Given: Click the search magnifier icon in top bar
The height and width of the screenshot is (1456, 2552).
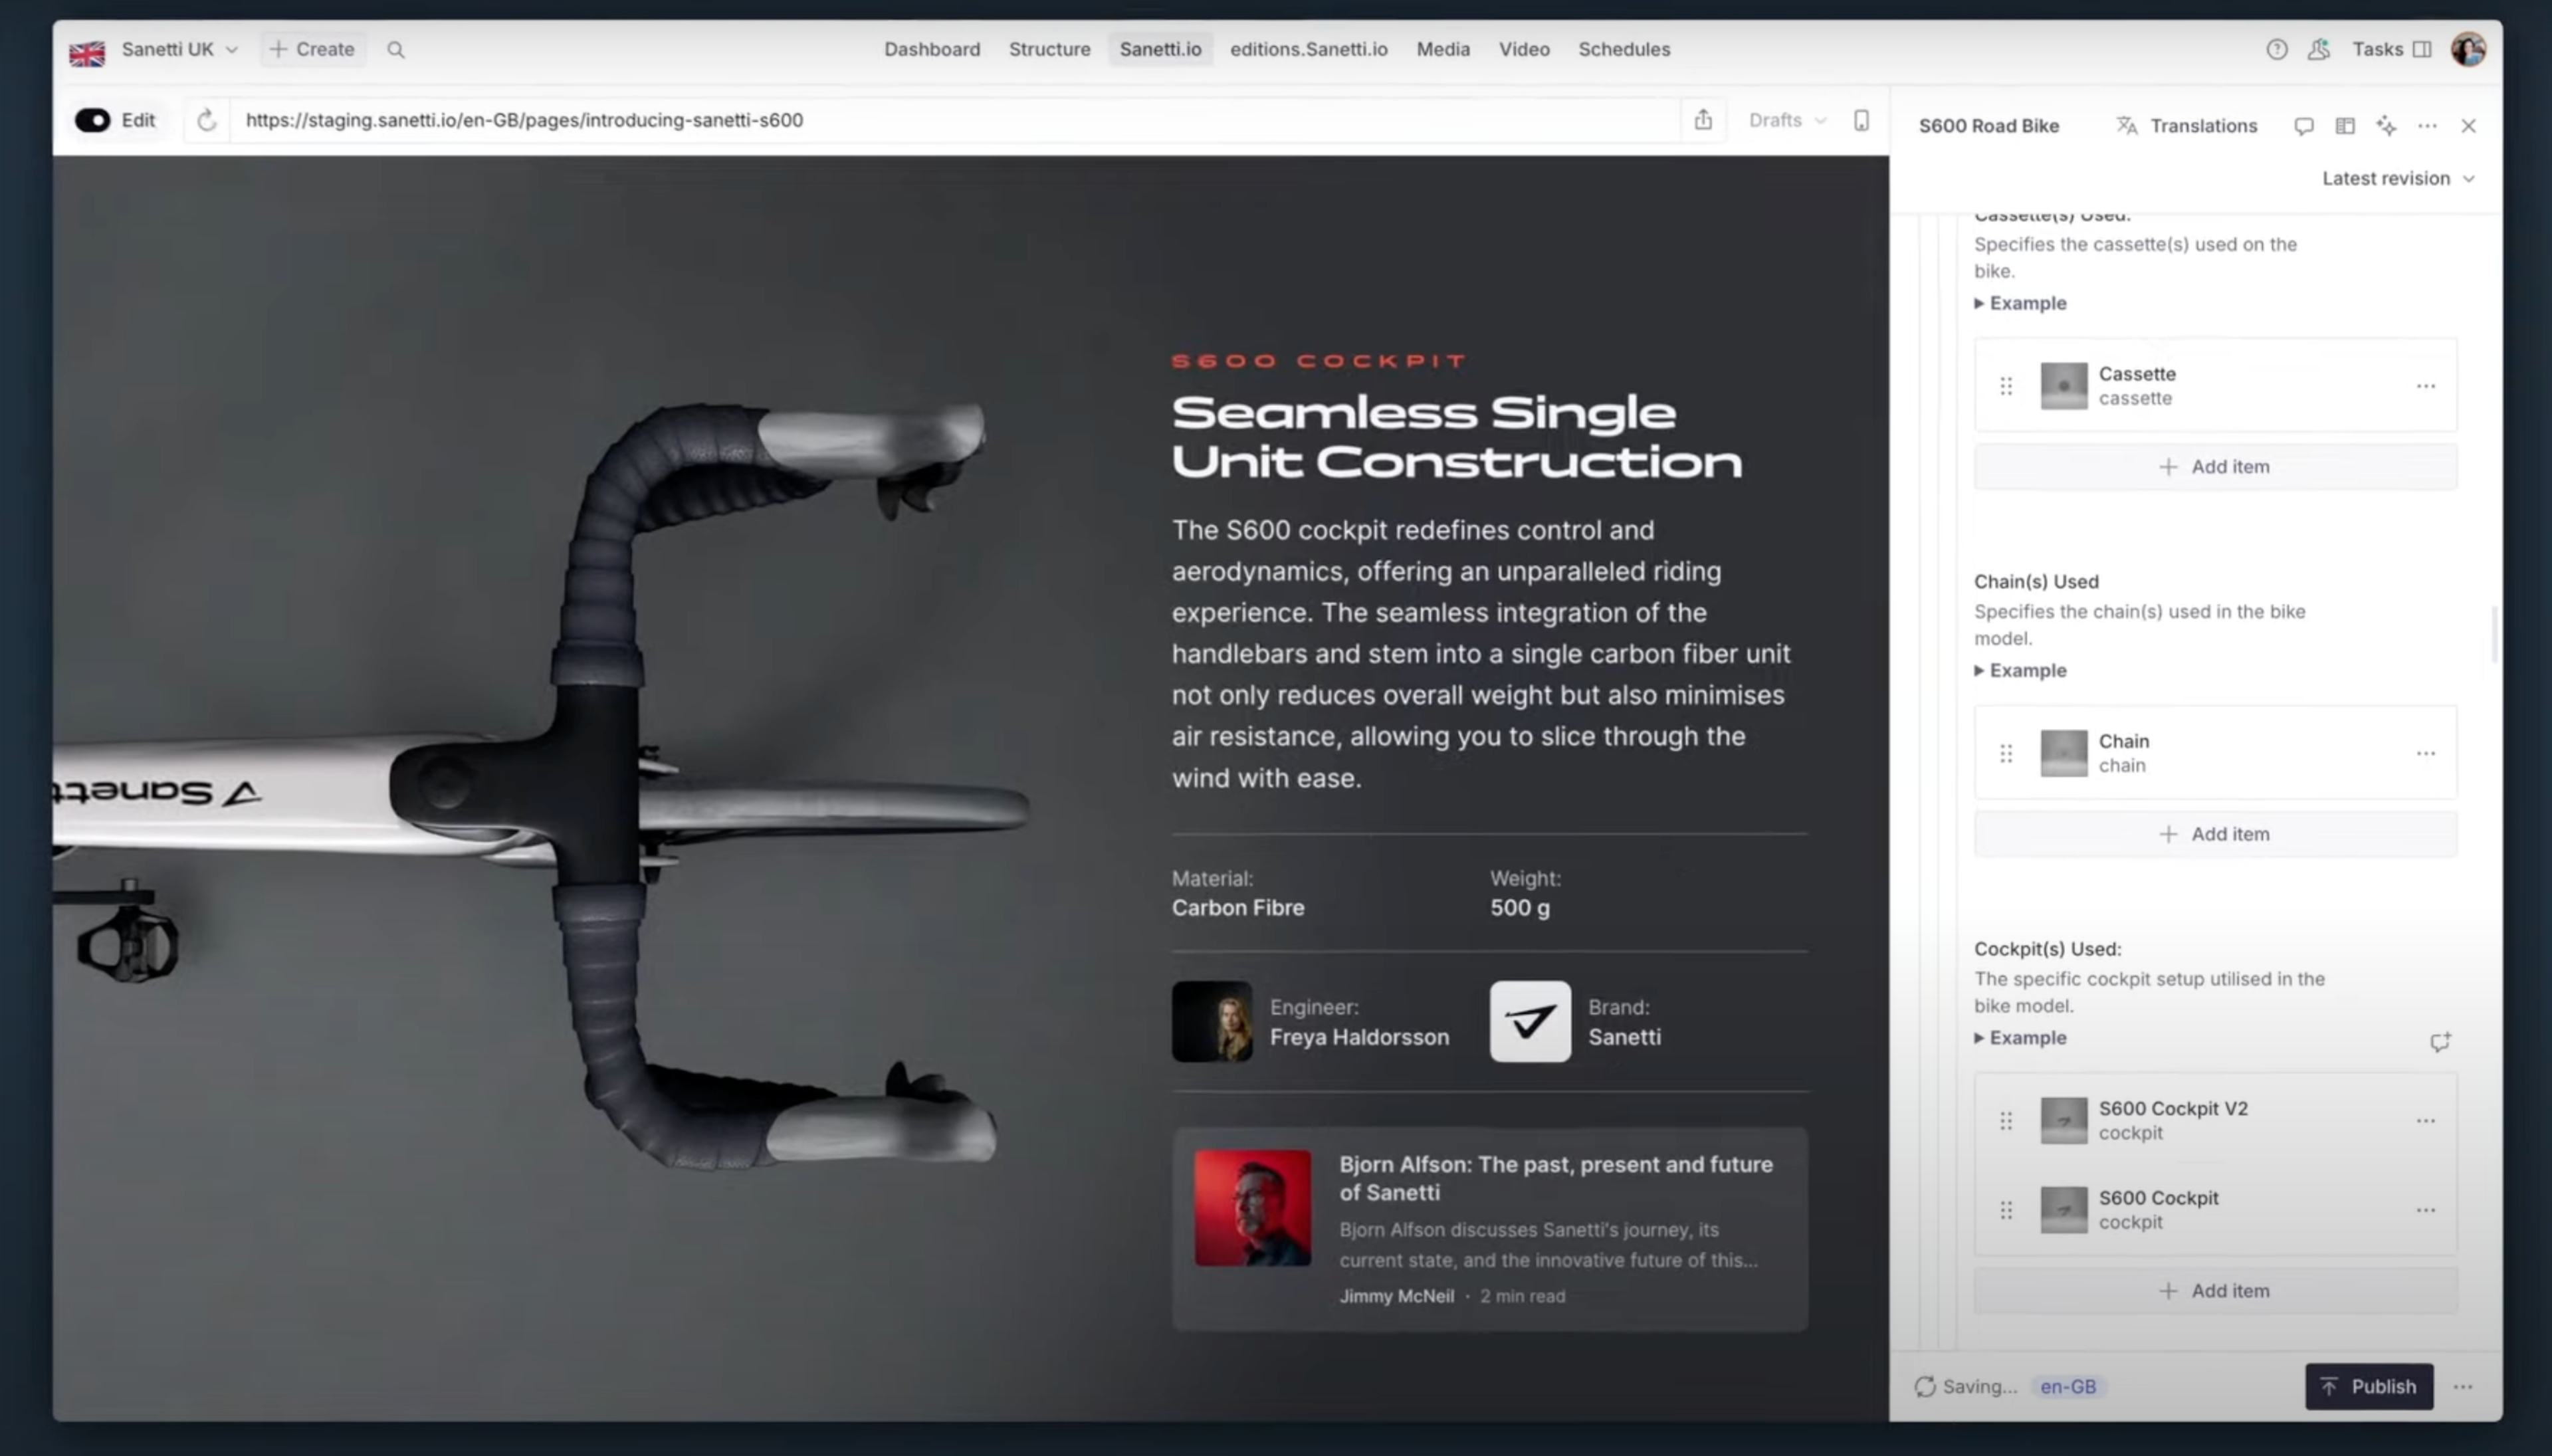Looking at the screenshot, I should pos(396,50).
